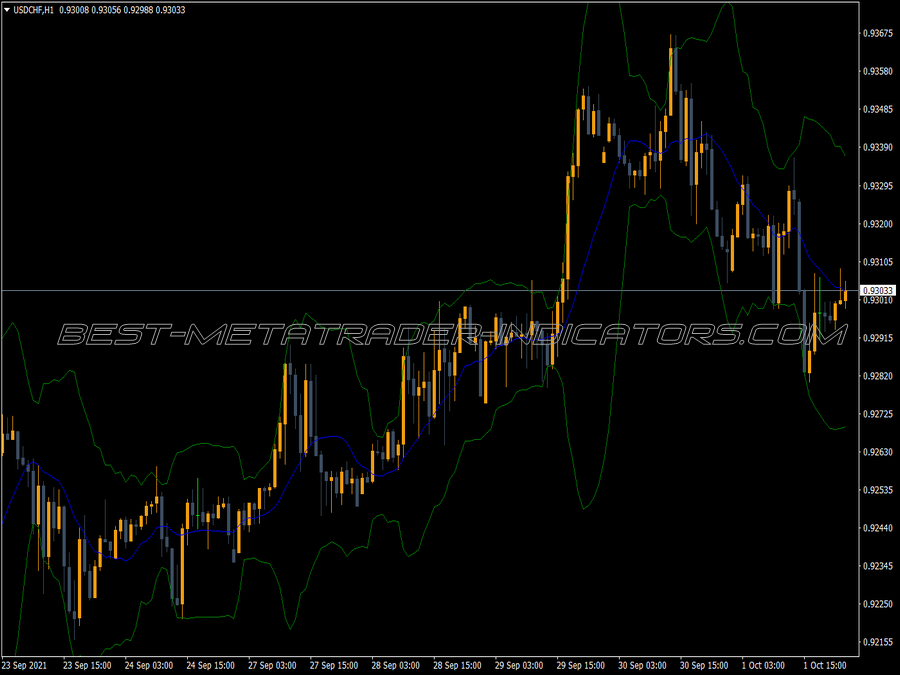
Task: Click the 0.93105 price axis label
Action: 878,262
